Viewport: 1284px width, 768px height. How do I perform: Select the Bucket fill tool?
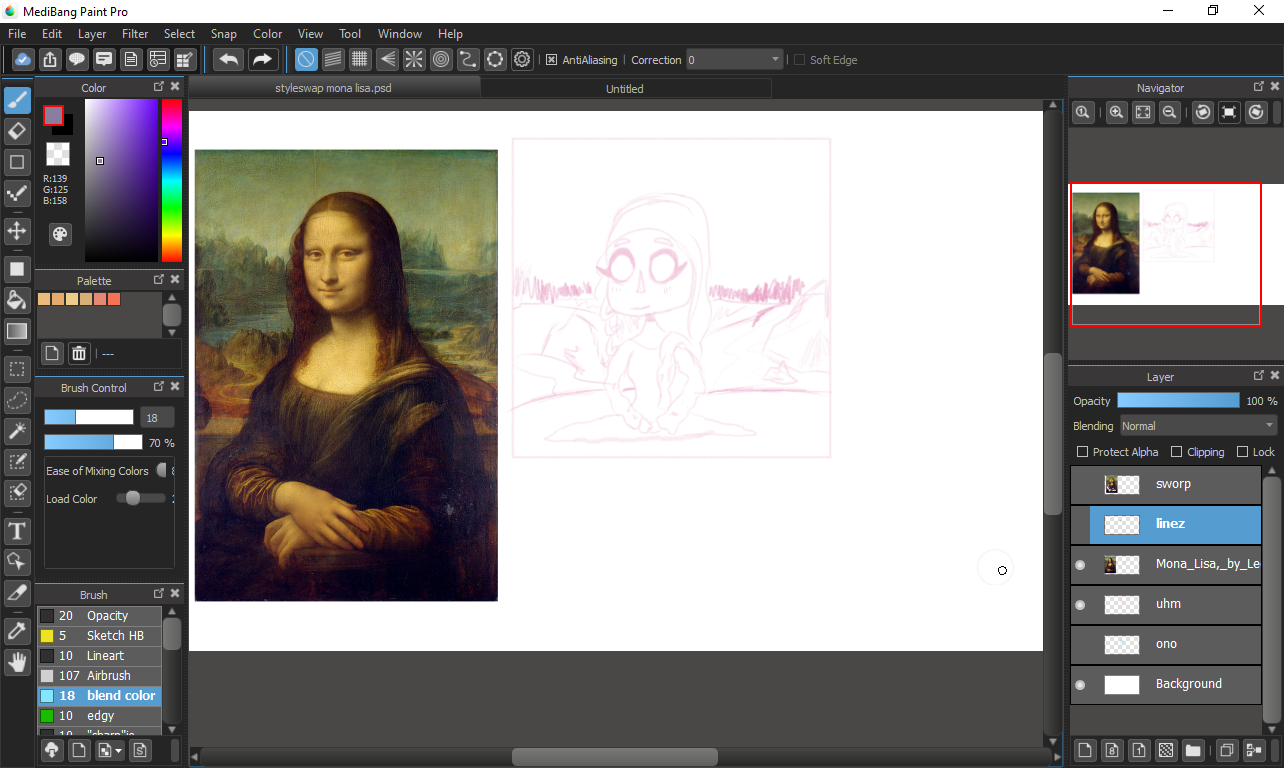17,300
